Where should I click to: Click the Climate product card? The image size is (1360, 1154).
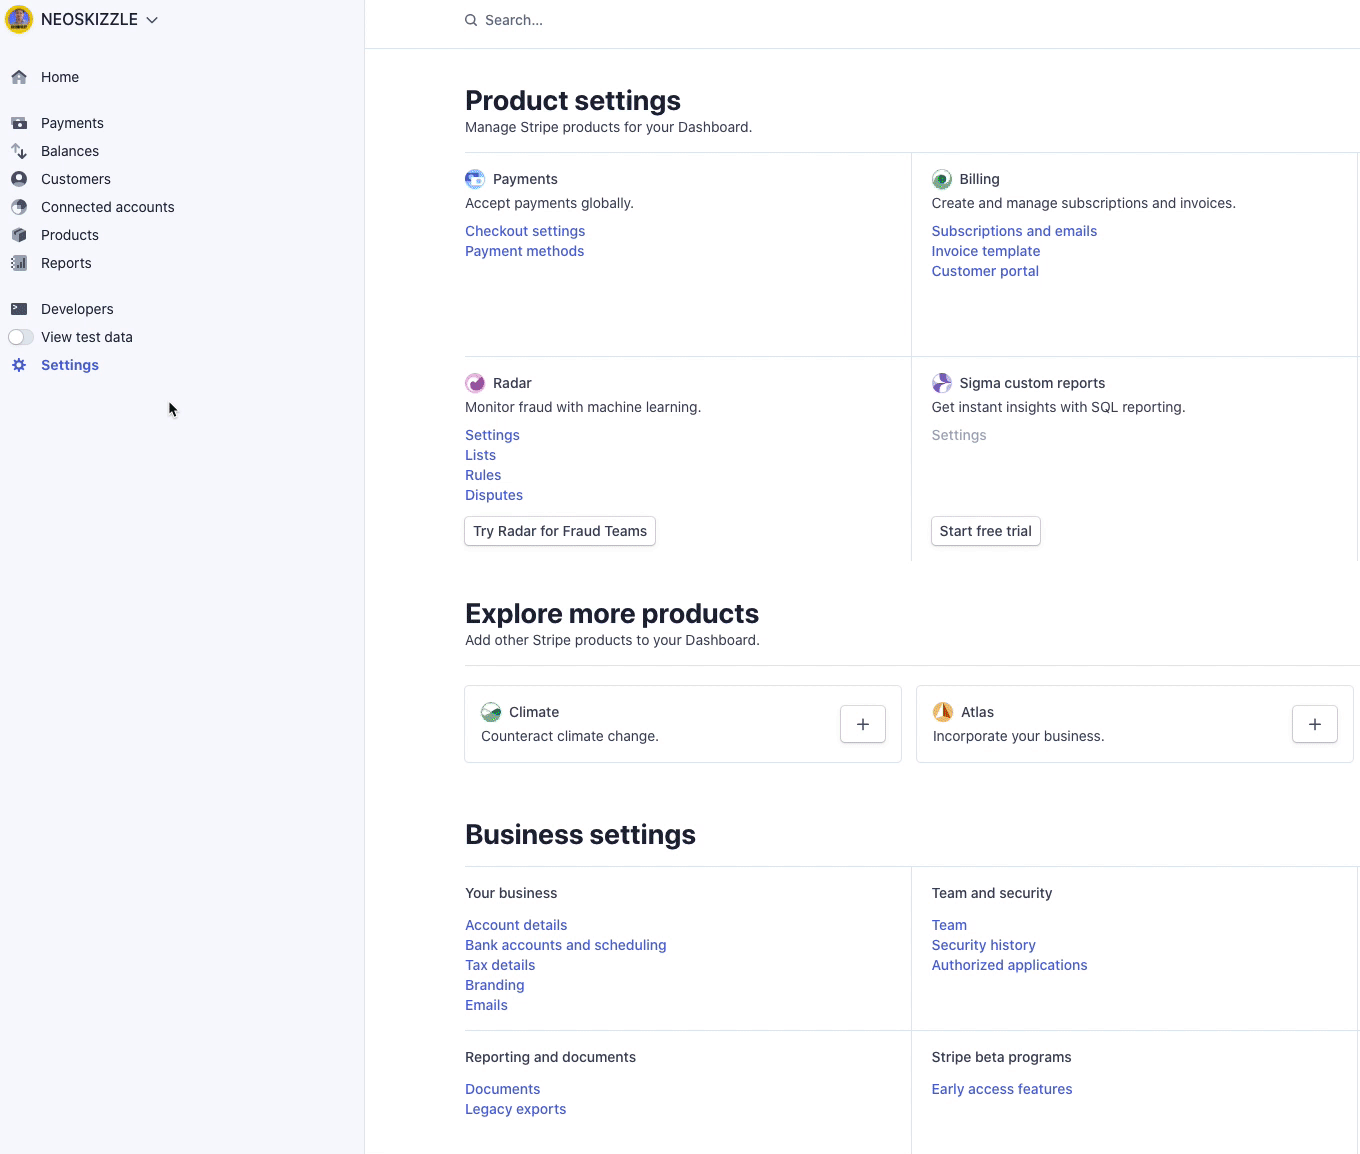[x=683, y=724]
